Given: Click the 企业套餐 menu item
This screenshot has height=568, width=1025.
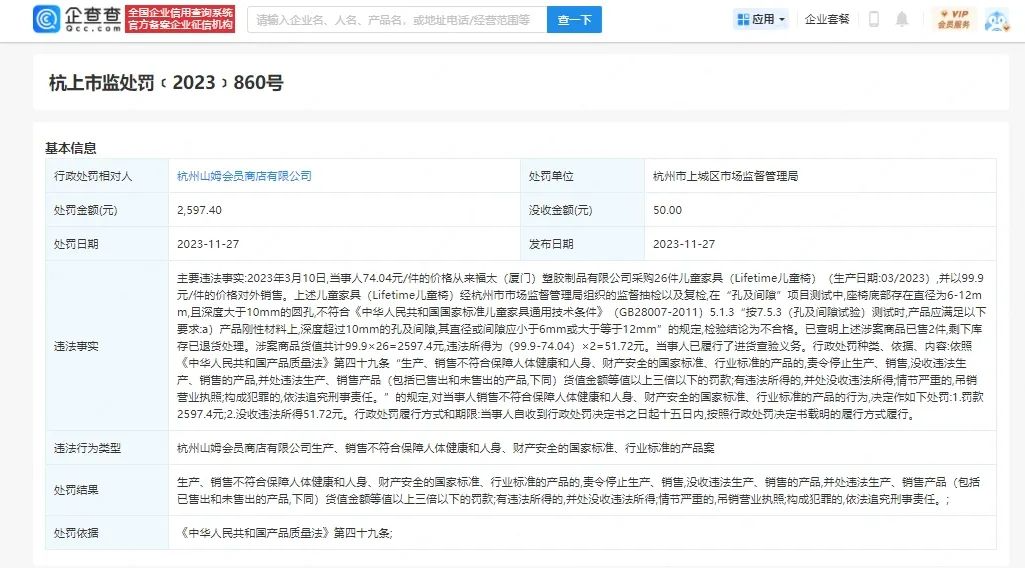Looking at the screenshot, I should (827, 19).
